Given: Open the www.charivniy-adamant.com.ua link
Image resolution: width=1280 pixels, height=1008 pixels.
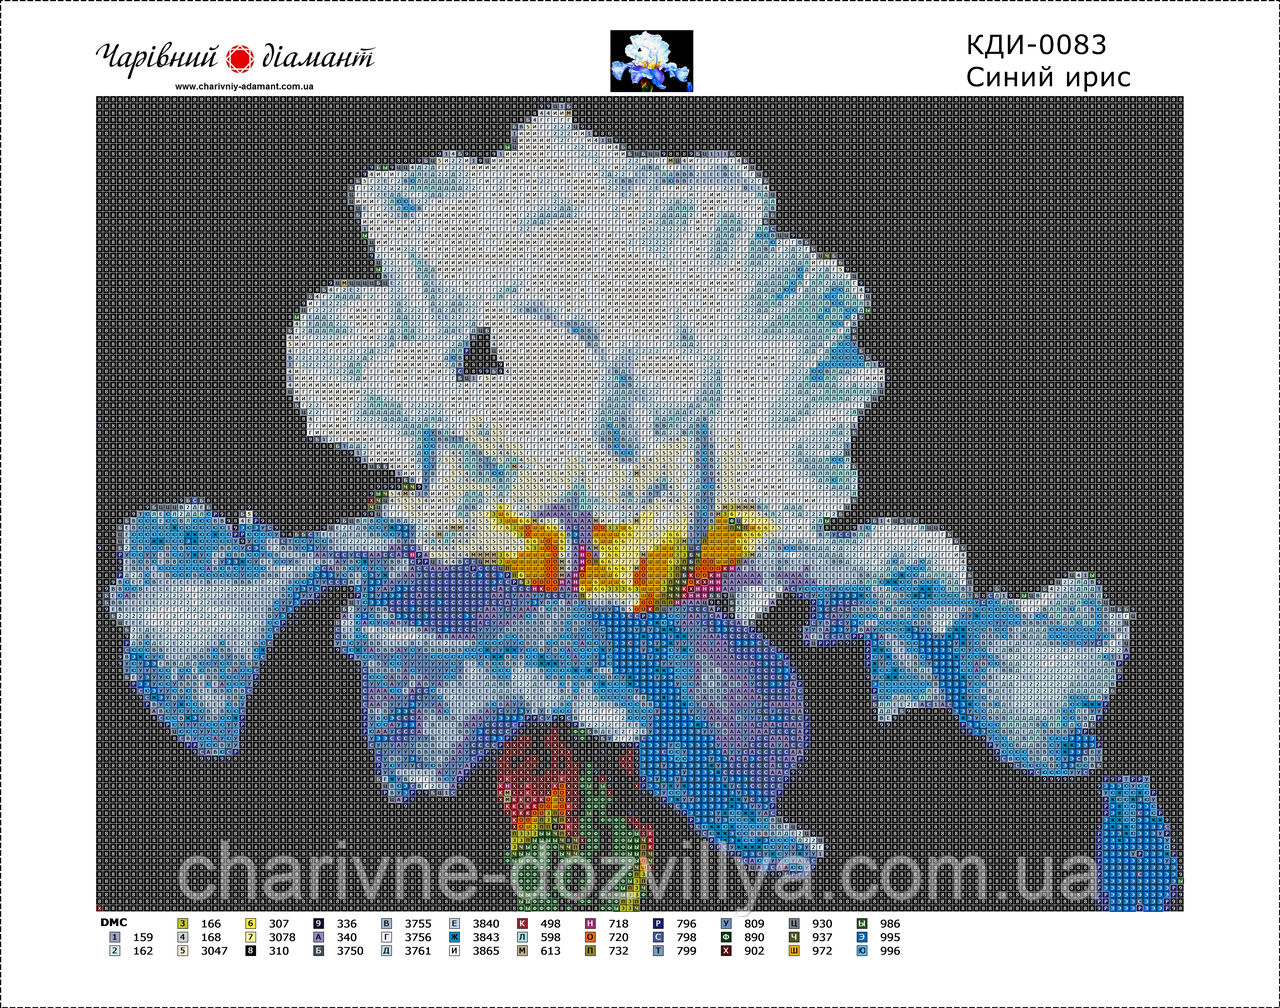Looking at the screenshot, I should coord(245,87).
